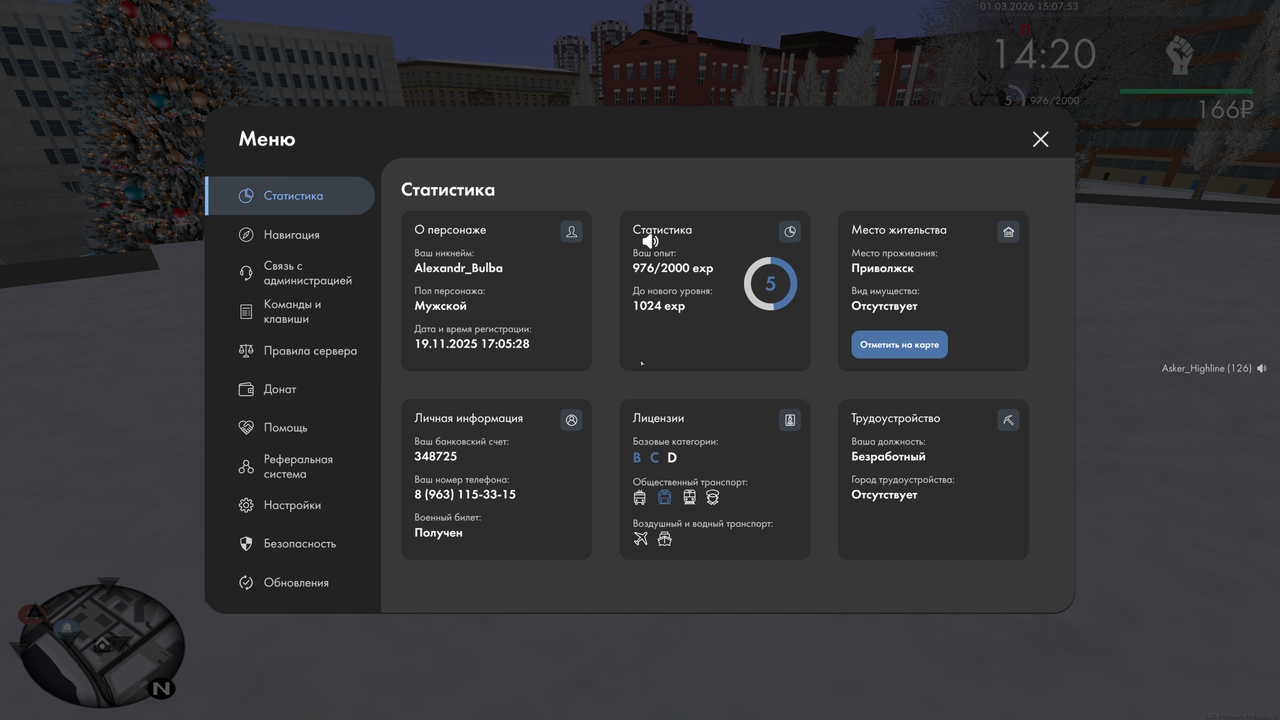Click the referral nodes icon
The width and height of the screenshot is (1280, 720).
pyautogui.click(x=246, y=467)
